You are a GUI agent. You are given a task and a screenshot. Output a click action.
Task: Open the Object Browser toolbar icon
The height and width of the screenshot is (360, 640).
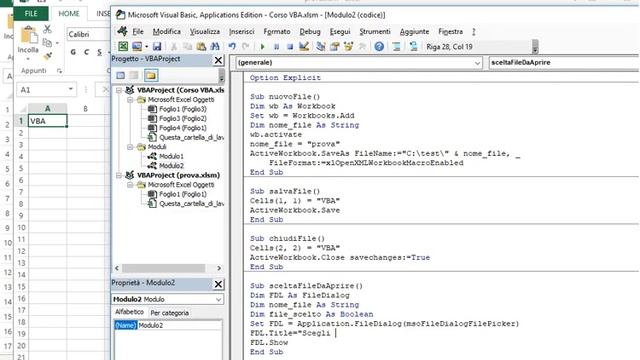click(x=348, y=47)
